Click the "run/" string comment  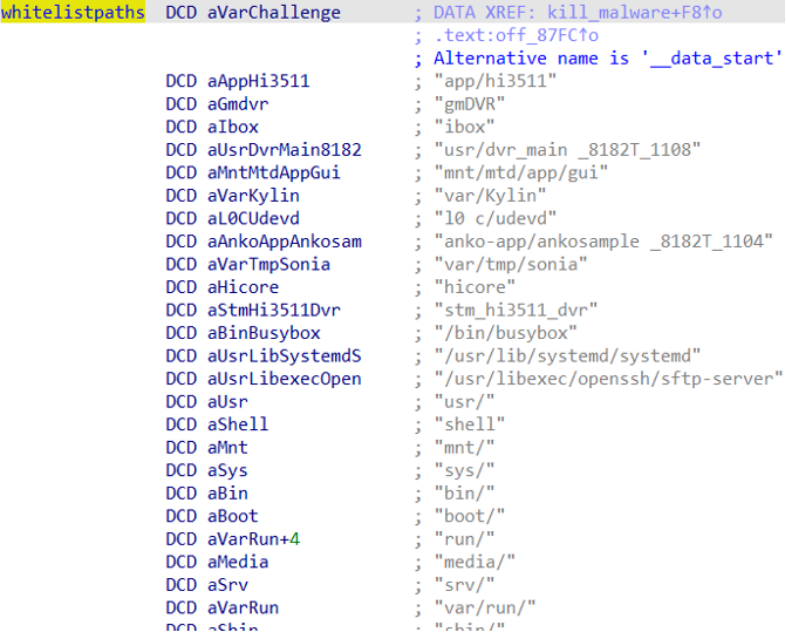tap(464, 539)
